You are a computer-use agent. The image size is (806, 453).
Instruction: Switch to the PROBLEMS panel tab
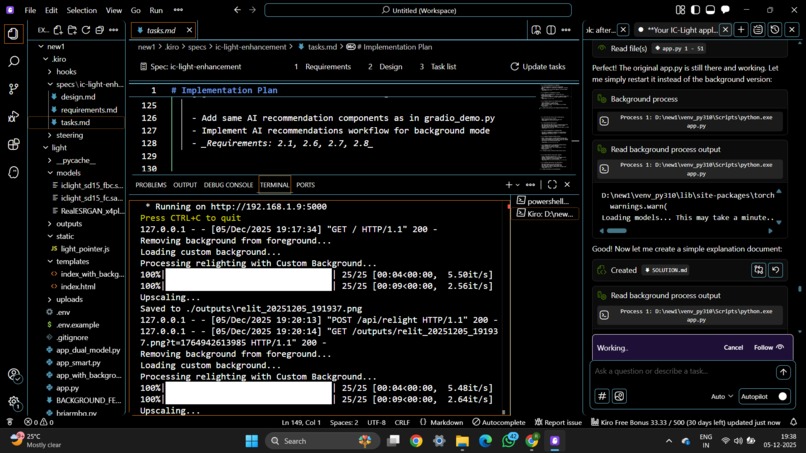(151, 185)
